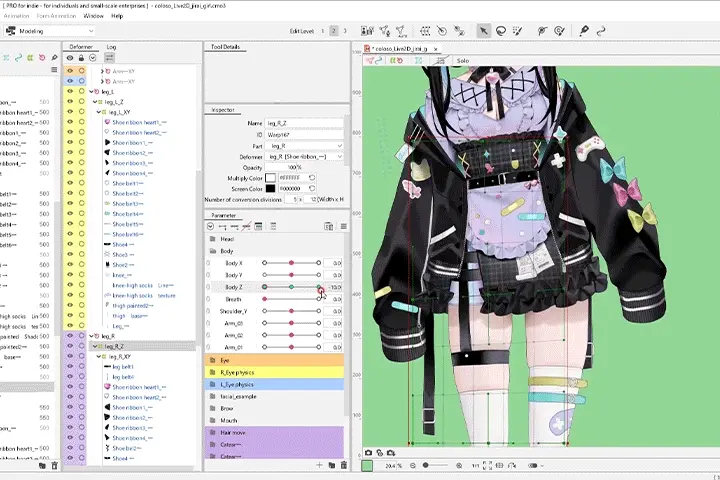Switch to the Log tab
This screenshot has height=480, width=720.
pyautogui.click(x=111, y=47)
